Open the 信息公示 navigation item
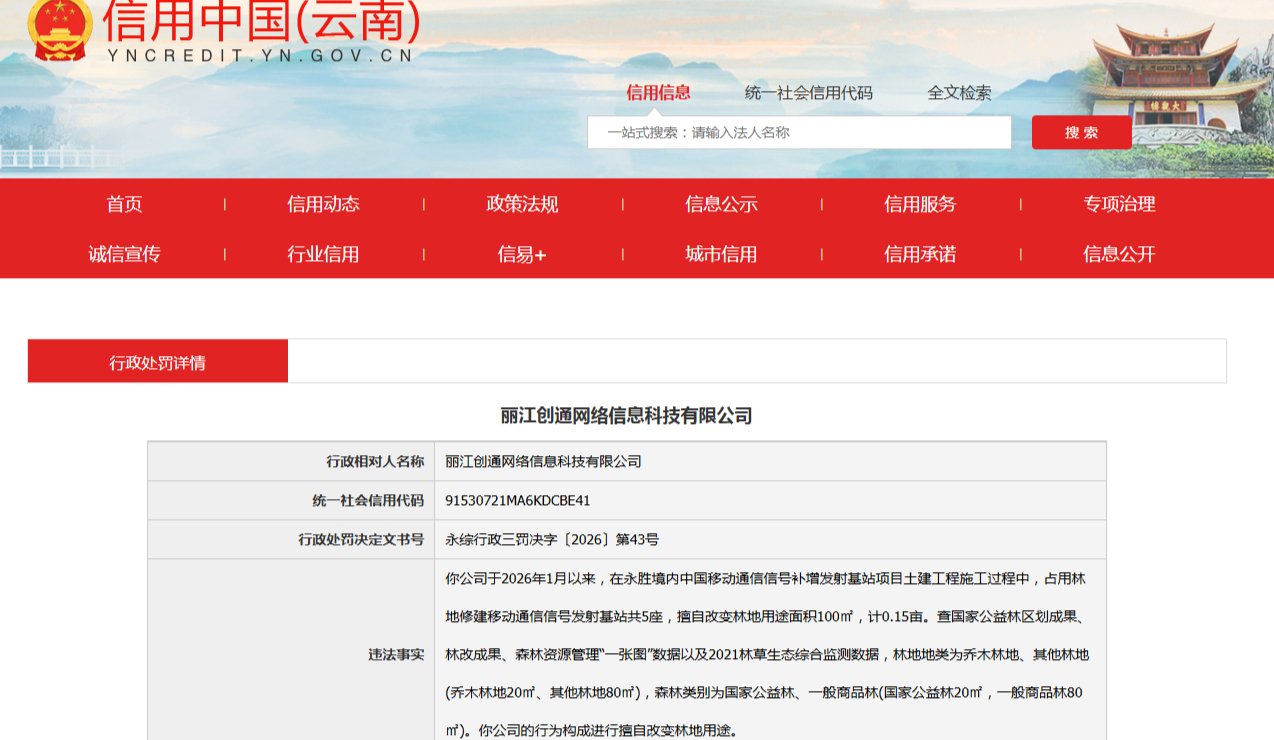 pyautogui.click(x=721, y=204)
